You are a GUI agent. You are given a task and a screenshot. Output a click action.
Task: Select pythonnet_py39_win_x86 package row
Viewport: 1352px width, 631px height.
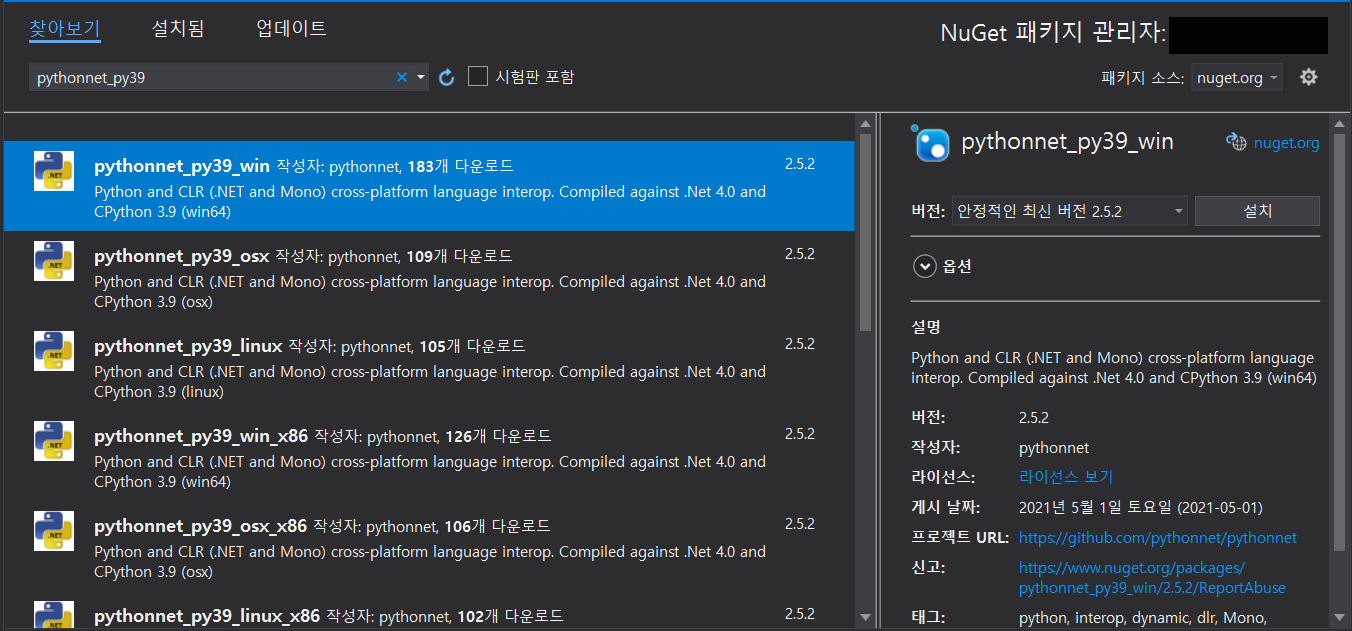pos(429,456)
